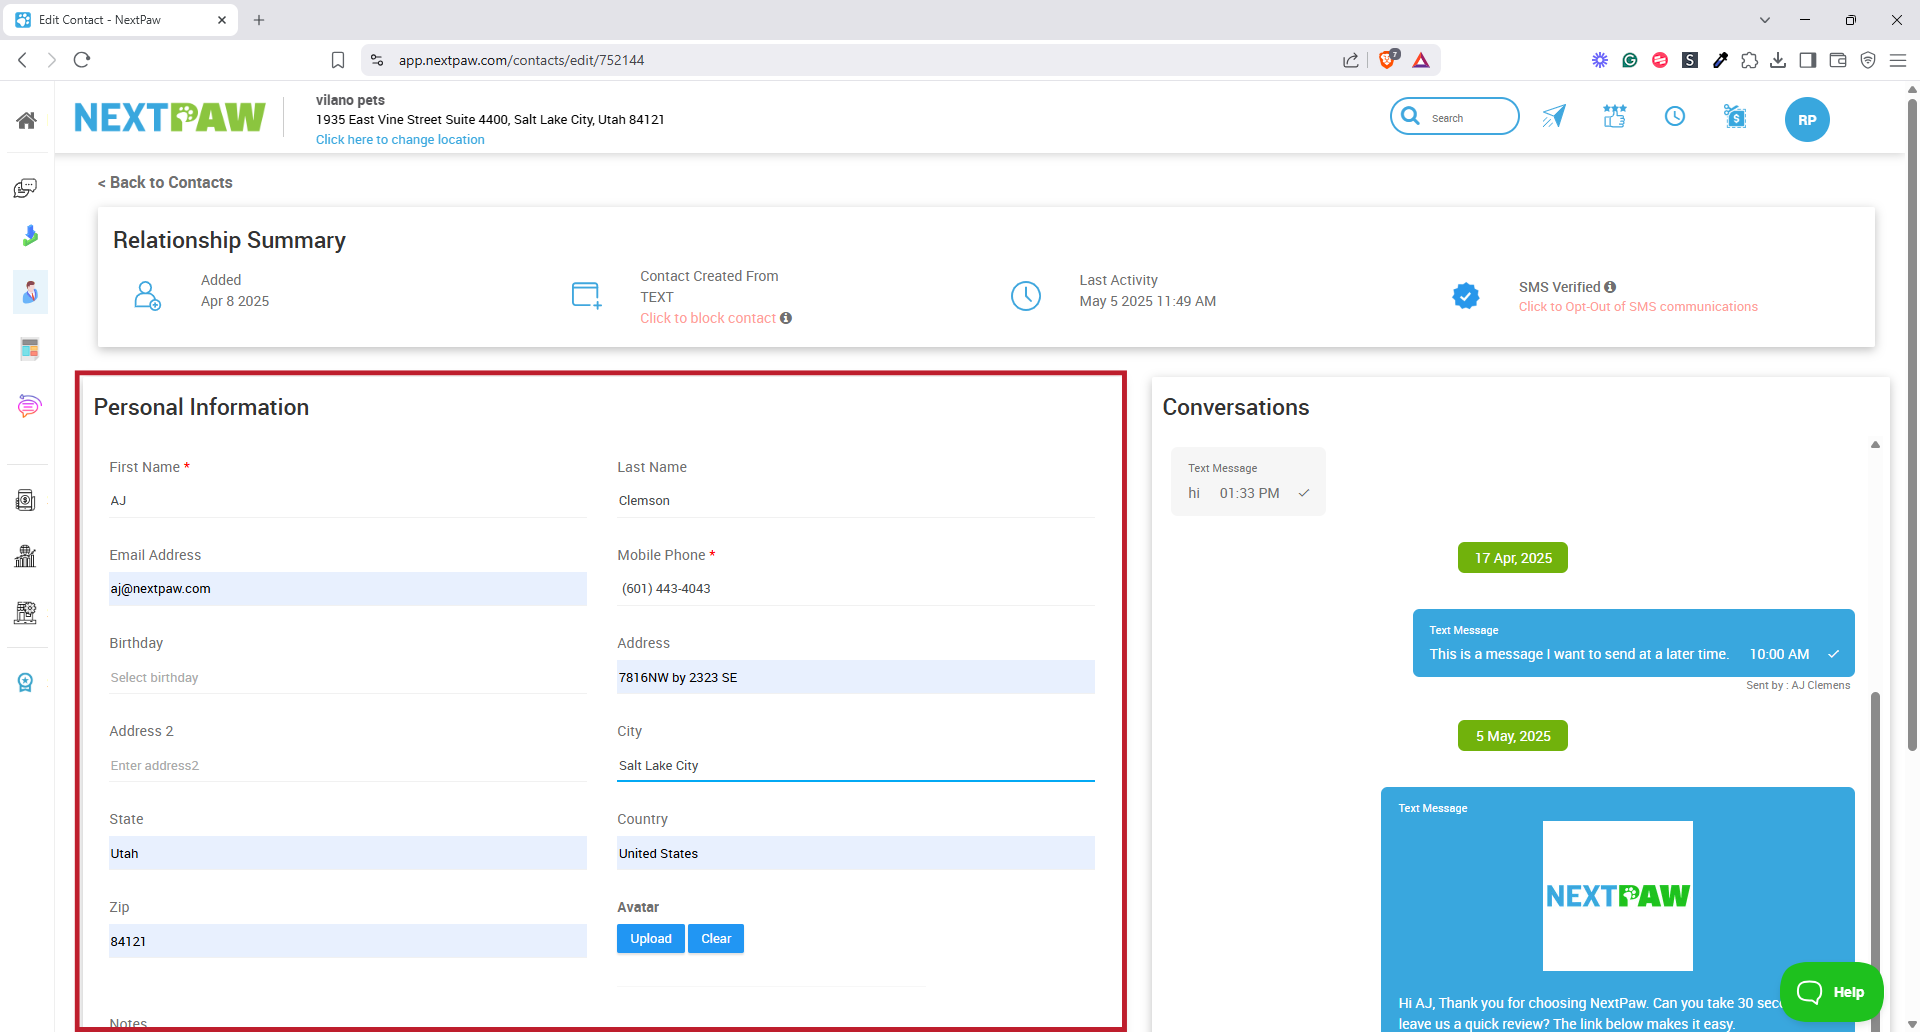
Task: Click the City field
Action: (856, 765)
